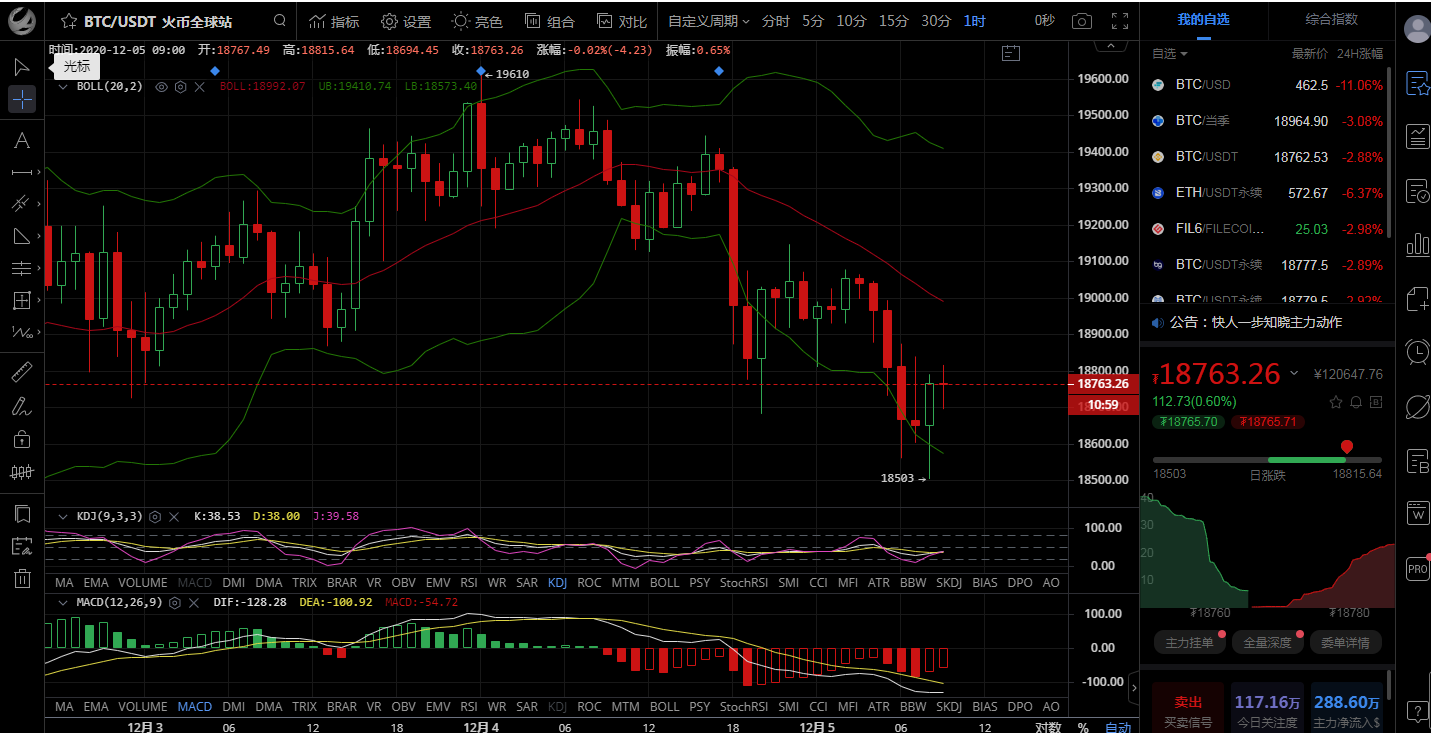
Task: Open KDJ indicator settings hexagon
Action: point(154,516)
